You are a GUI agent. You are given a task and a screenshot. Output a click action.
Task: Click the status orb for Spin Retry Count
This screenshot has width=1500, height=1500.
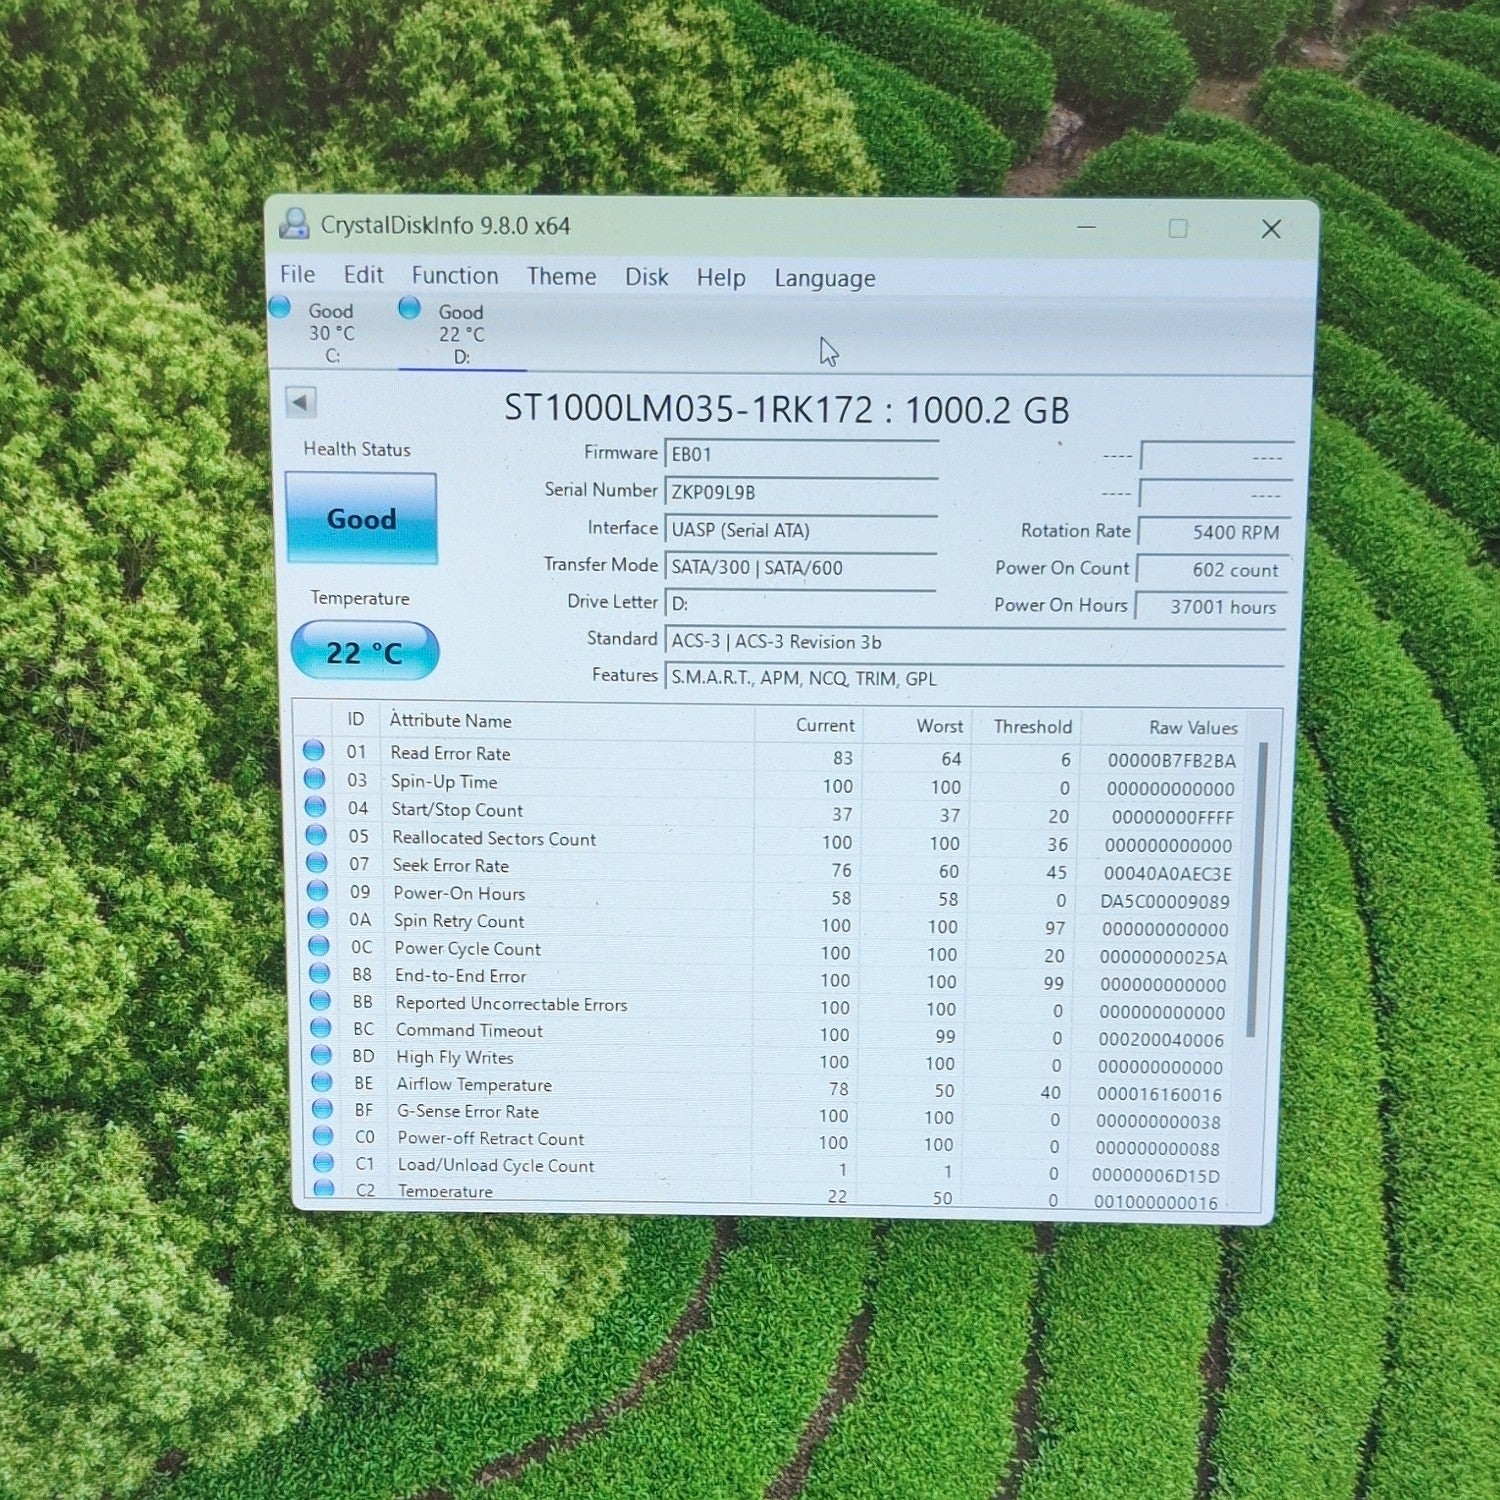coord(318,917)
